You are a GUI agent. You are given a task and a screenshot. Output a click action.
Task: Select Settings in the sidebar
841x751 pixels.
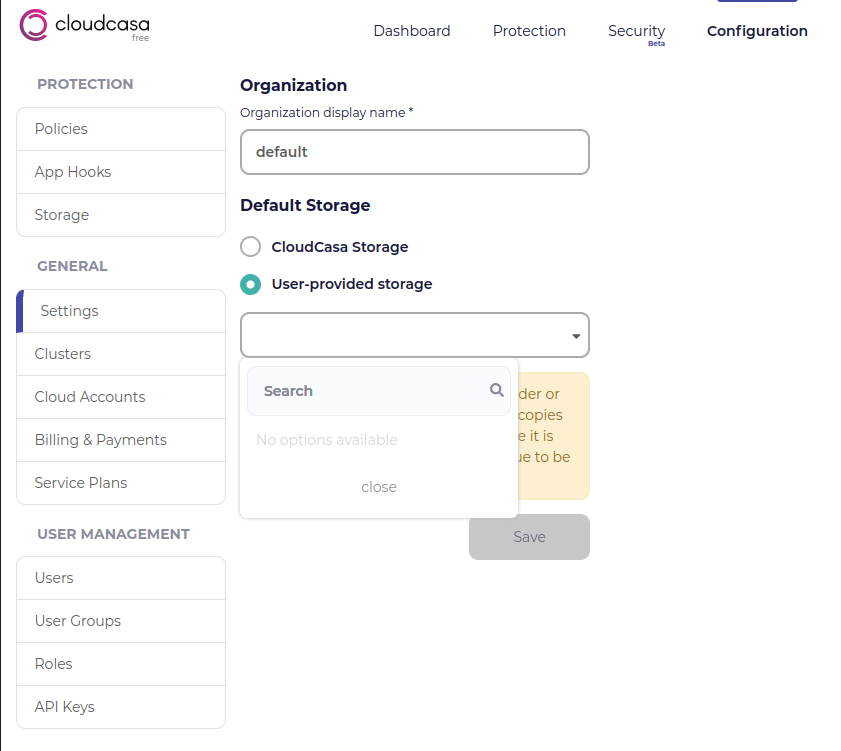click(121, 311)
